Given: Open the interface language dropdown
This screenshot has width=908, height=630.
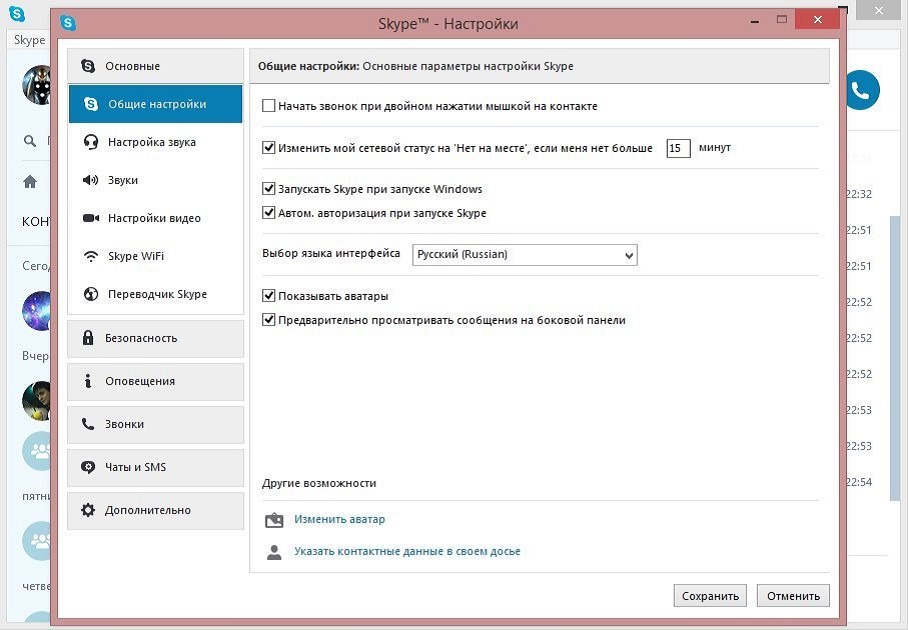Looking at the screenshot, I should click(525, 255).
